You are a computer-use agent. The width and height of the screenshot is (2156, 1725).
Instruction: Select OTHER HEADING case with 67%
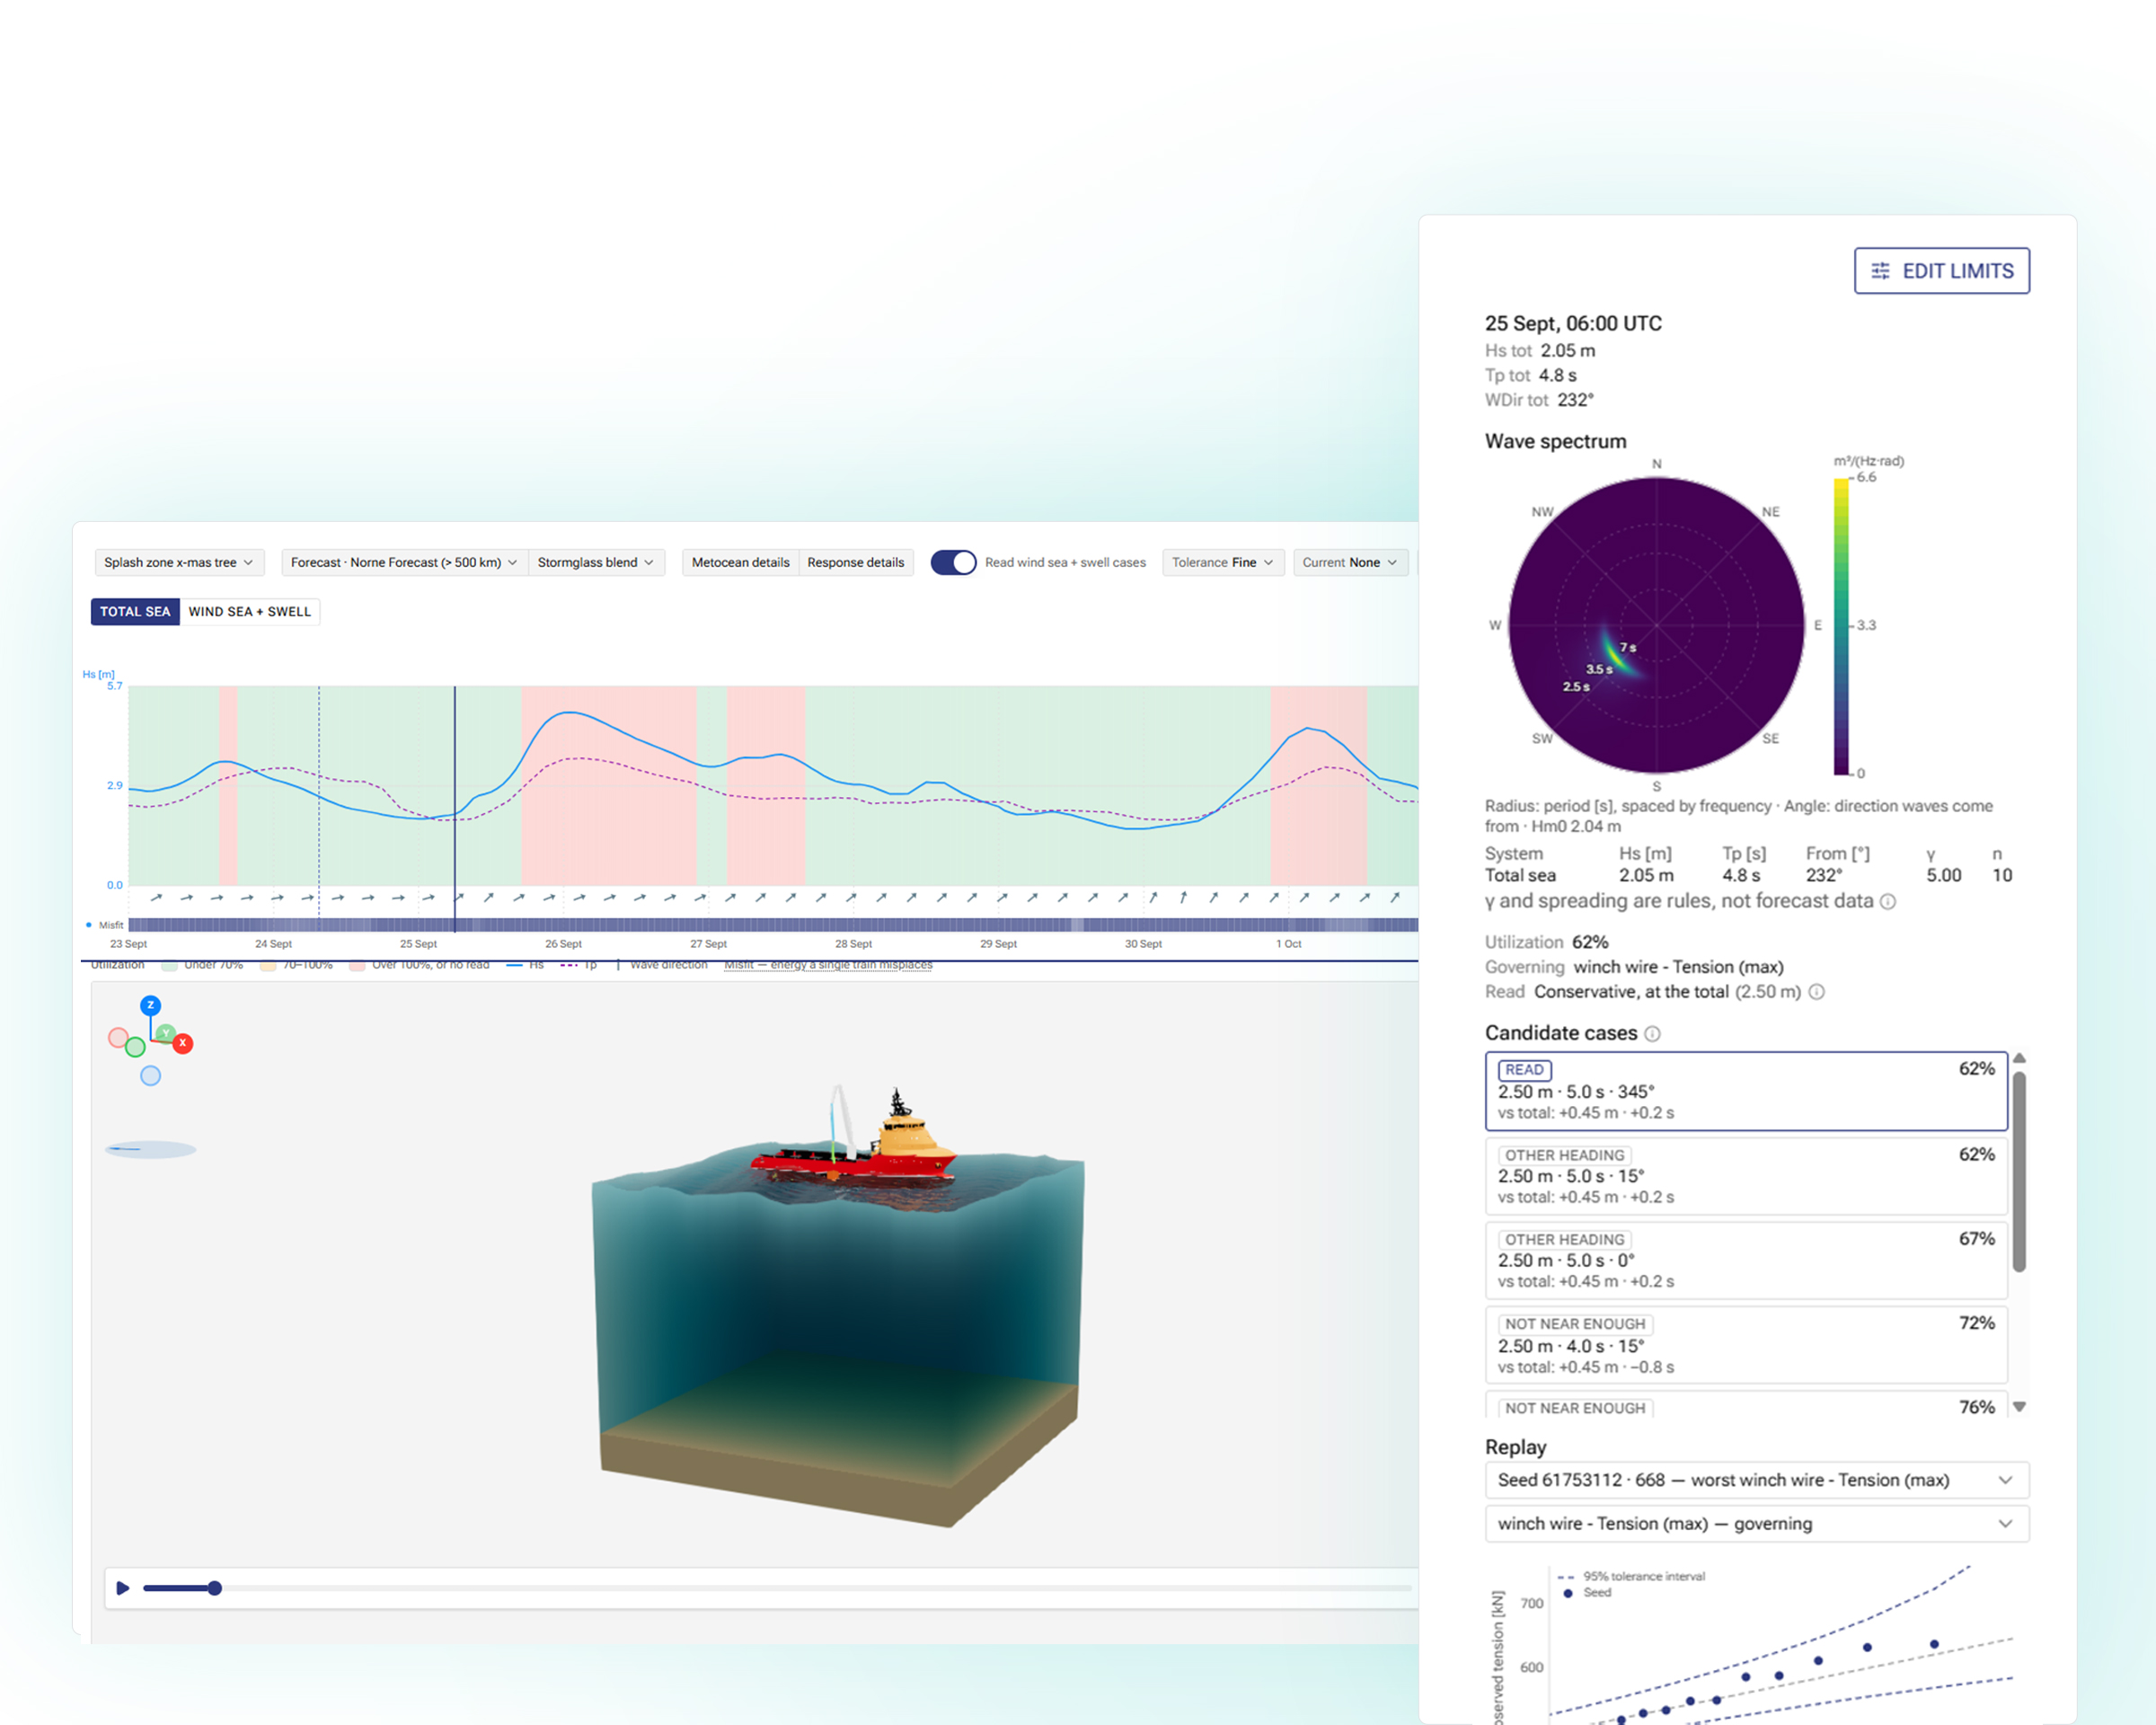tap(1746, 1260)
